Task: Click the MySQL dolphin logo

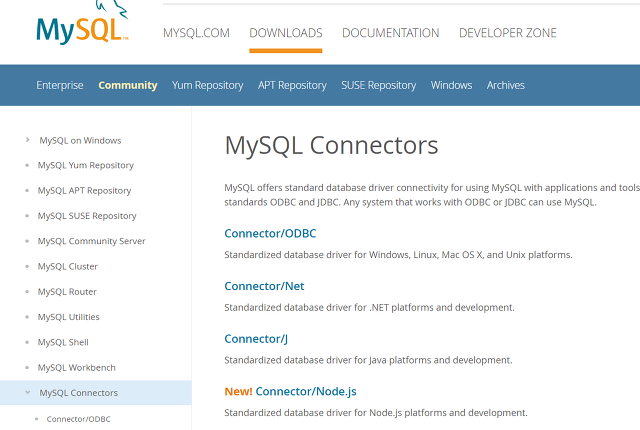Action: coord(83,23)
